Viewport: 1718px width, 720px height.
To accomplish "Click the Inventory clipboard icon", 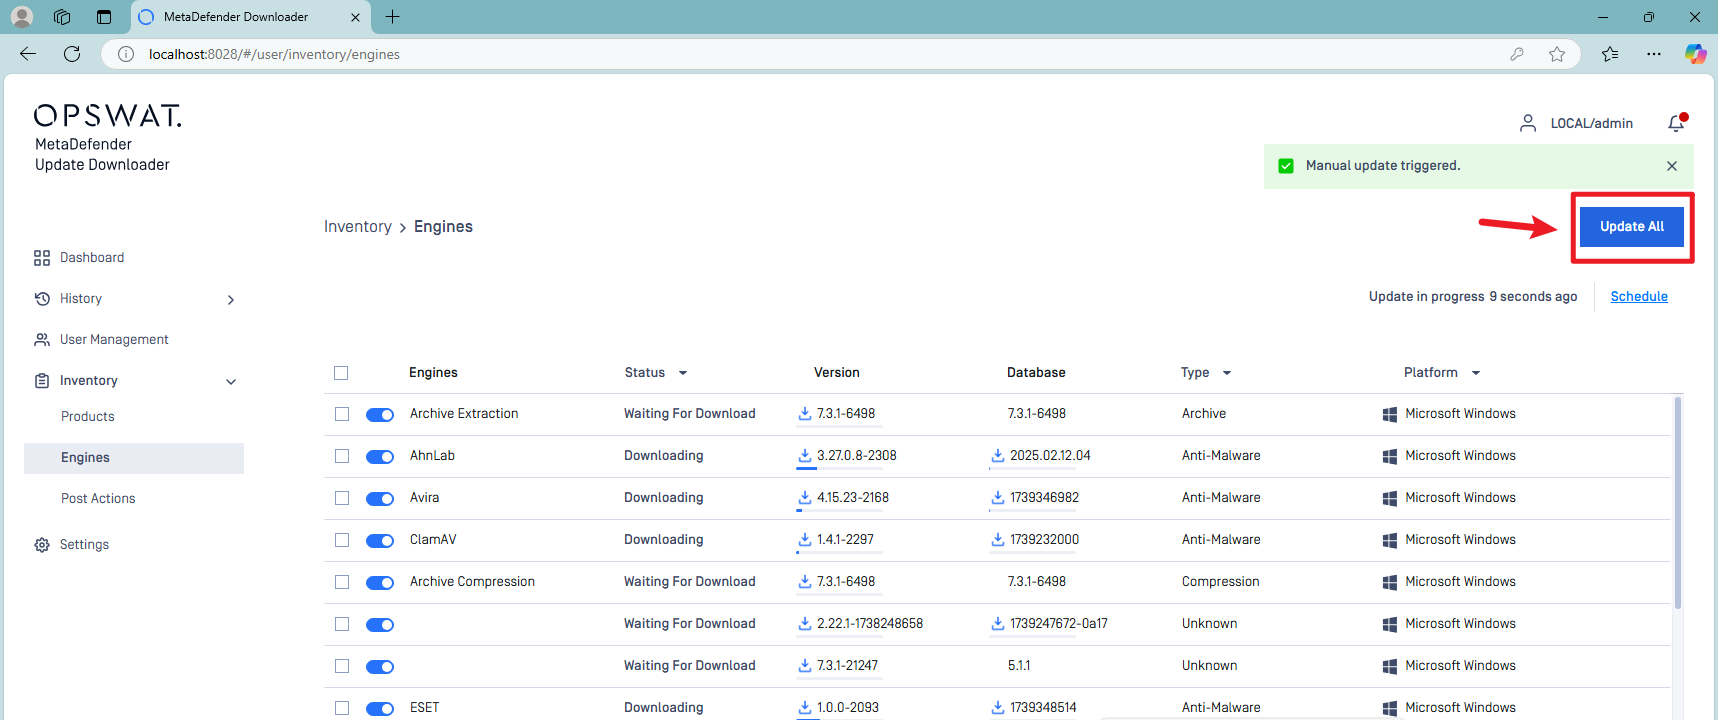I will (x=42, y=381).
